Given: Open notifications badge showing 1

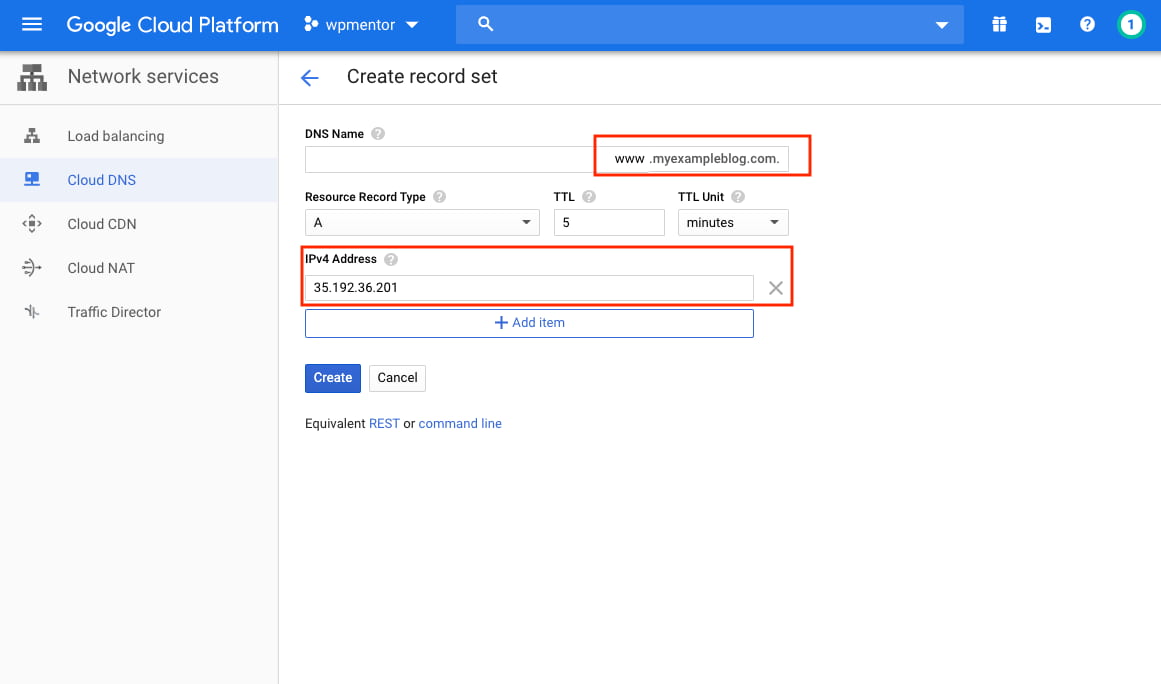Looking at the screenshot, I should 1131,24.
